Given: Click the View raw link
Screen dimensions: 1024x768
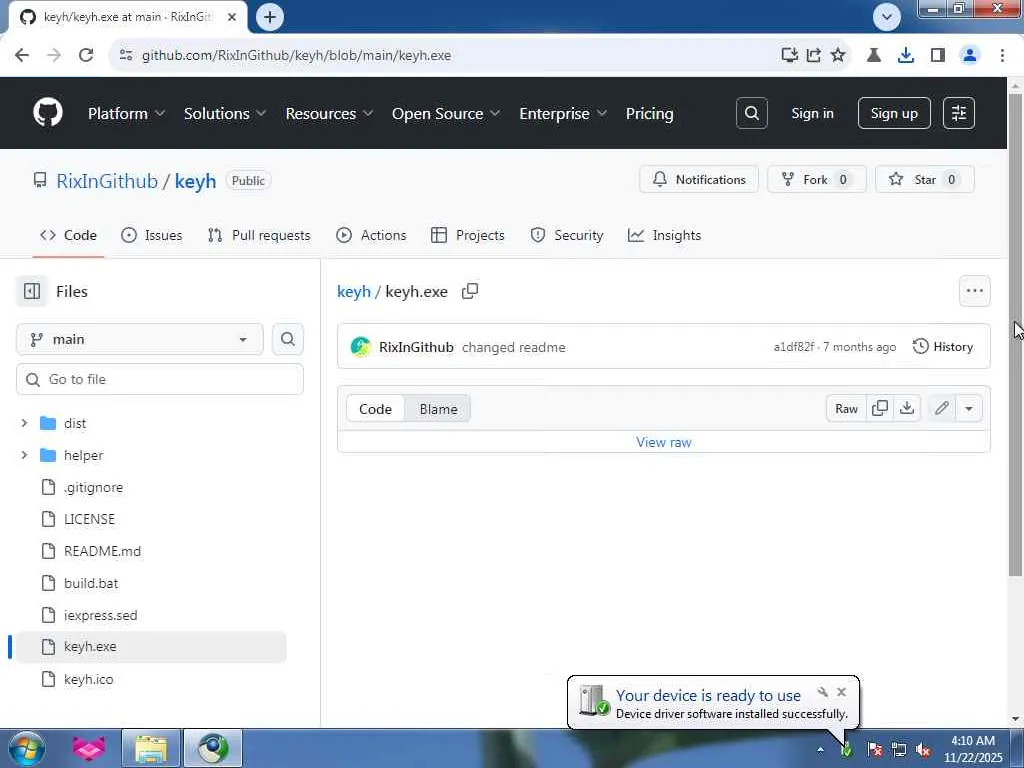Looking at the screenshot, I should [x=664, y=442].
